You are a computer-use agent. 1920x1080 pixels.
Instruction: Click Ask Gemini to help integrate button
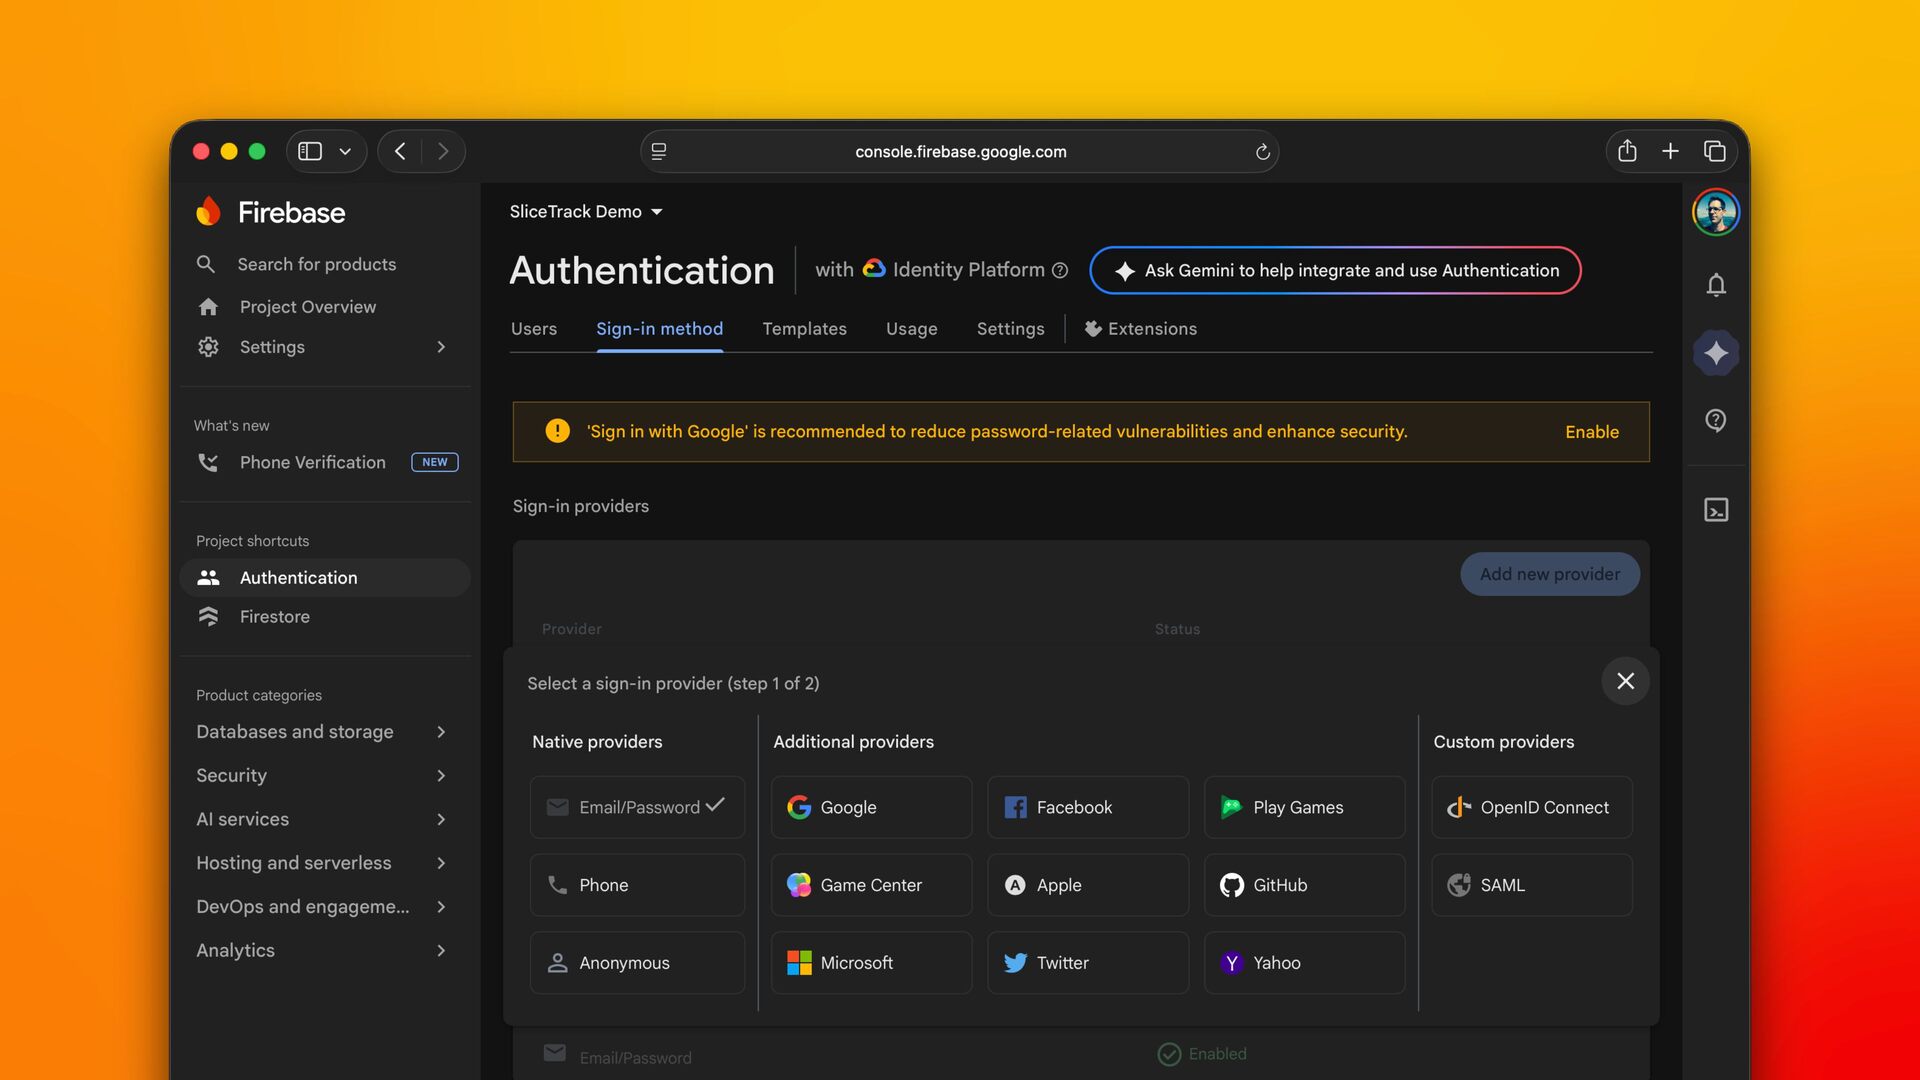tap(1335, 270)
